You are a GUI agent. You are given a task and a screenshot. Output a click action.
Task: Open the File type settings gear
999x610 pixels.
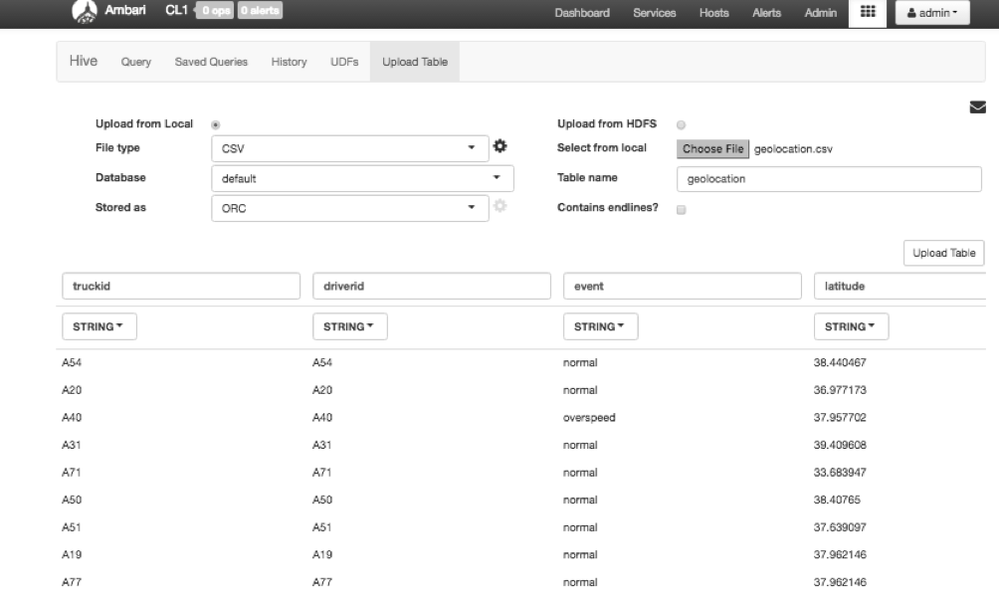point(500,146)
